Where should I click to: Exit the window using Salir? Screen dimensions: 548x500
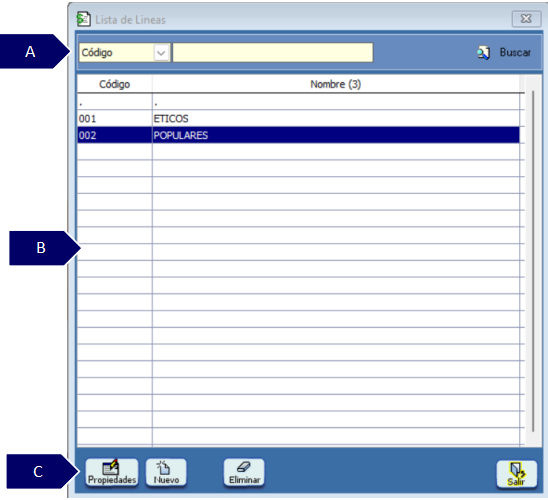pyautogui.click(x=517, y=474)
